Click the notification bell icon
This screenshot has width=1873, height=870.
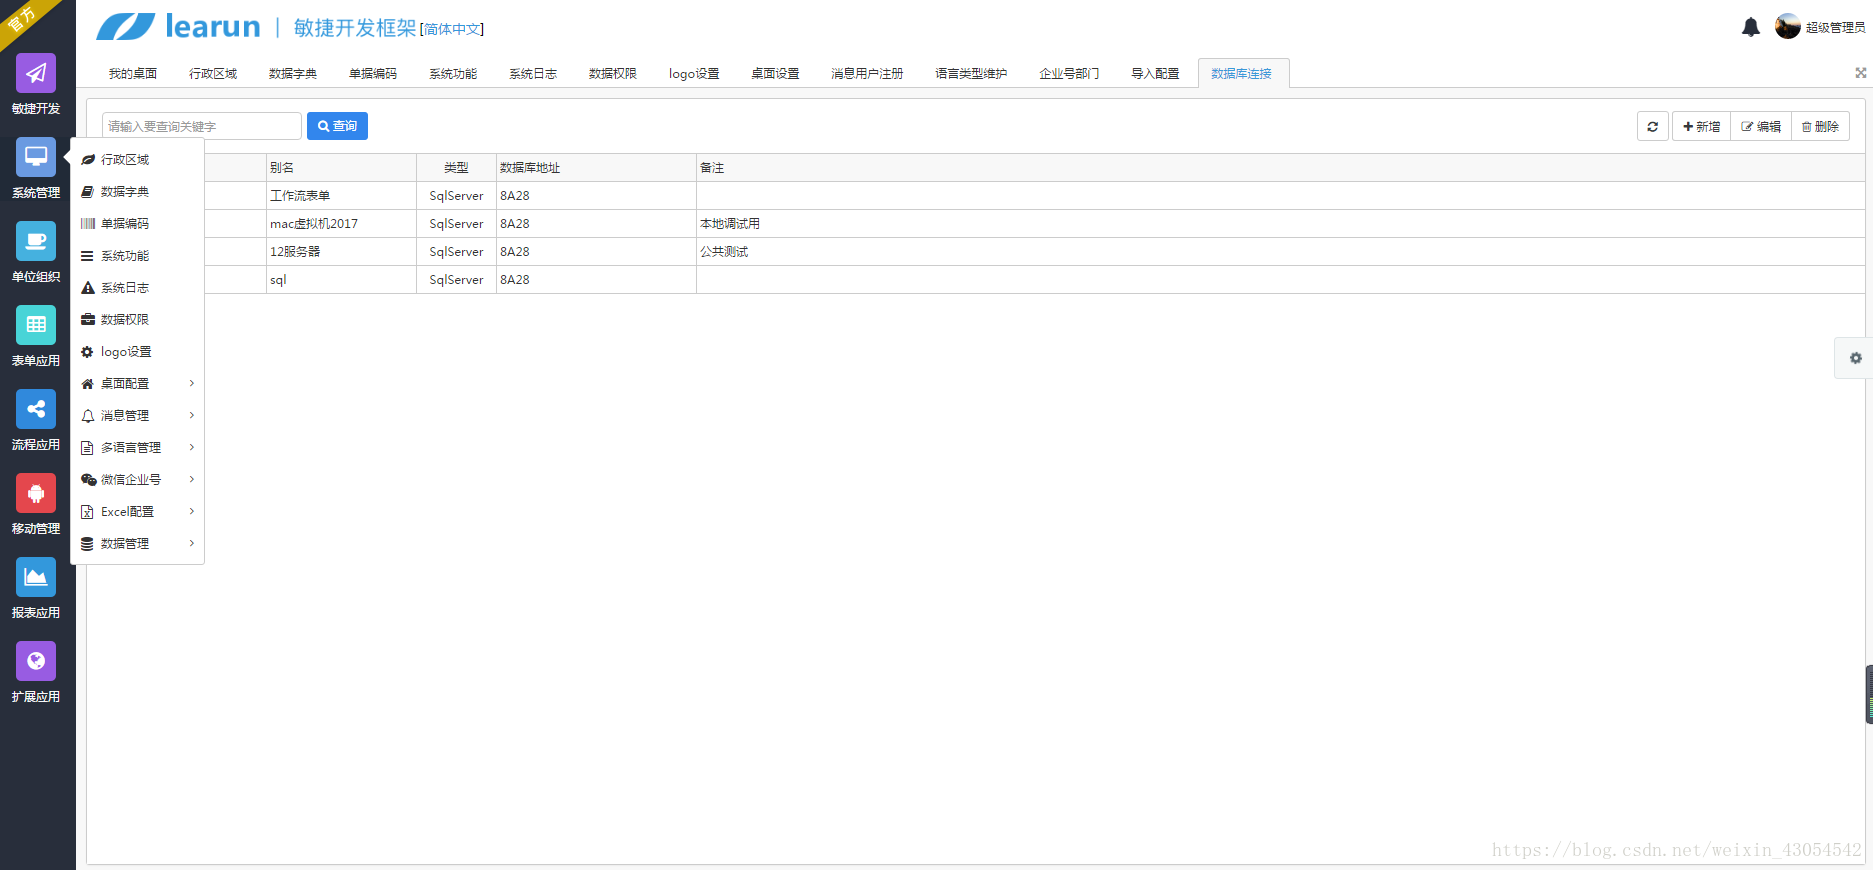(x=1750, y=27)
